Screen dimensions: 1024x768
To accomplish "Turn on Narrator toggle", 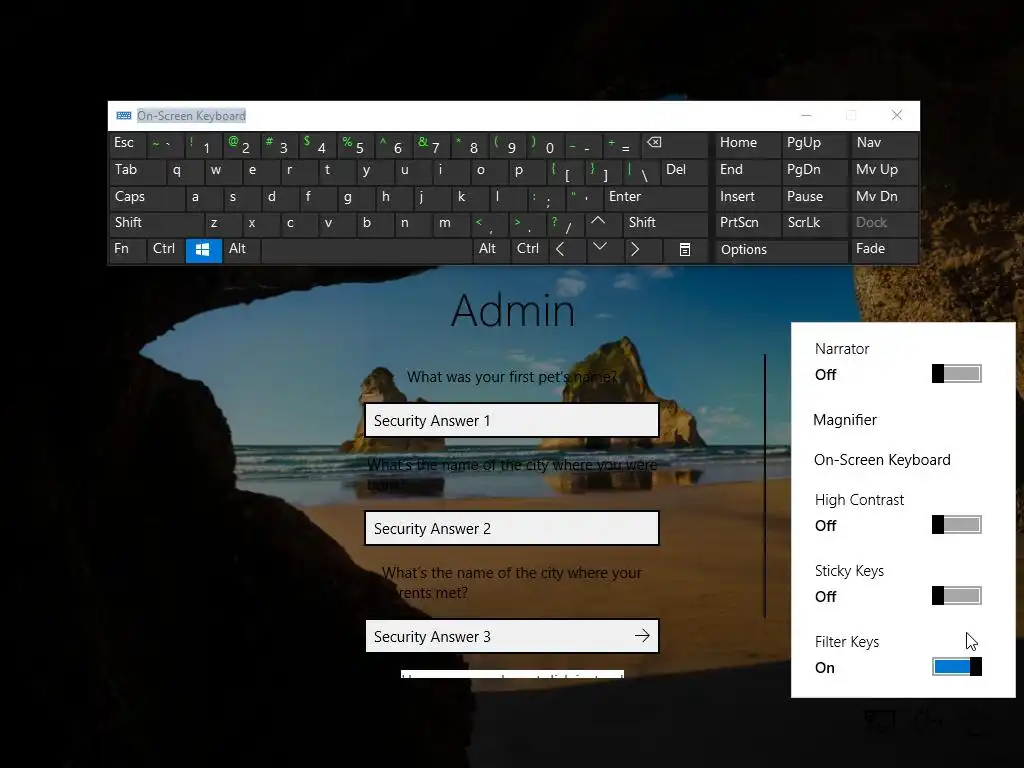I will 956,374.
